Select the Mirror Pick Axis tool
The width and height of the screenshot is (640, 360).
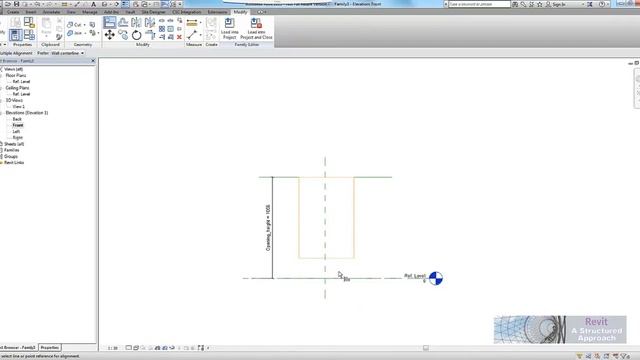click(136, 22)
